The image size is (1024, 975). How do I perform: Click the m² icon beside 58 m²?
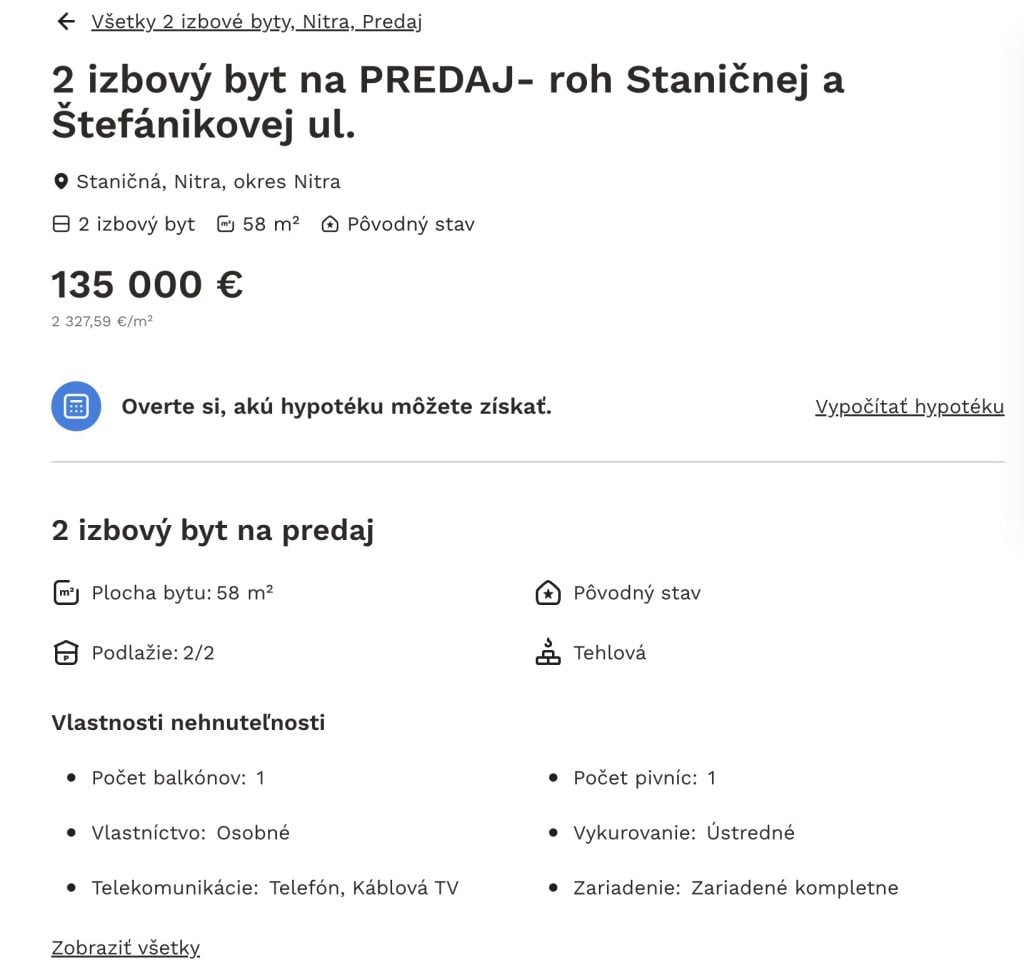(224, 224)
